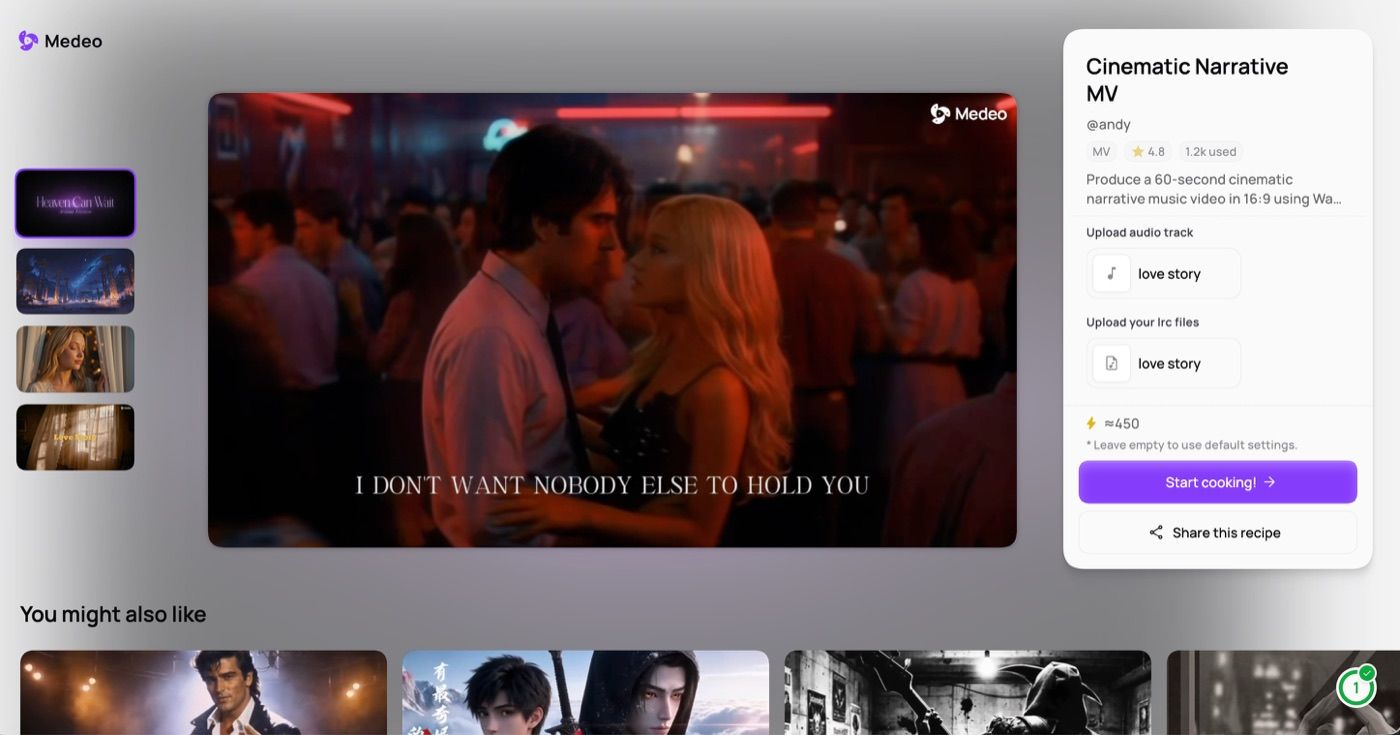1400x735 pixels.
Task: Share this recipe
Action: tap(1217, 532)
